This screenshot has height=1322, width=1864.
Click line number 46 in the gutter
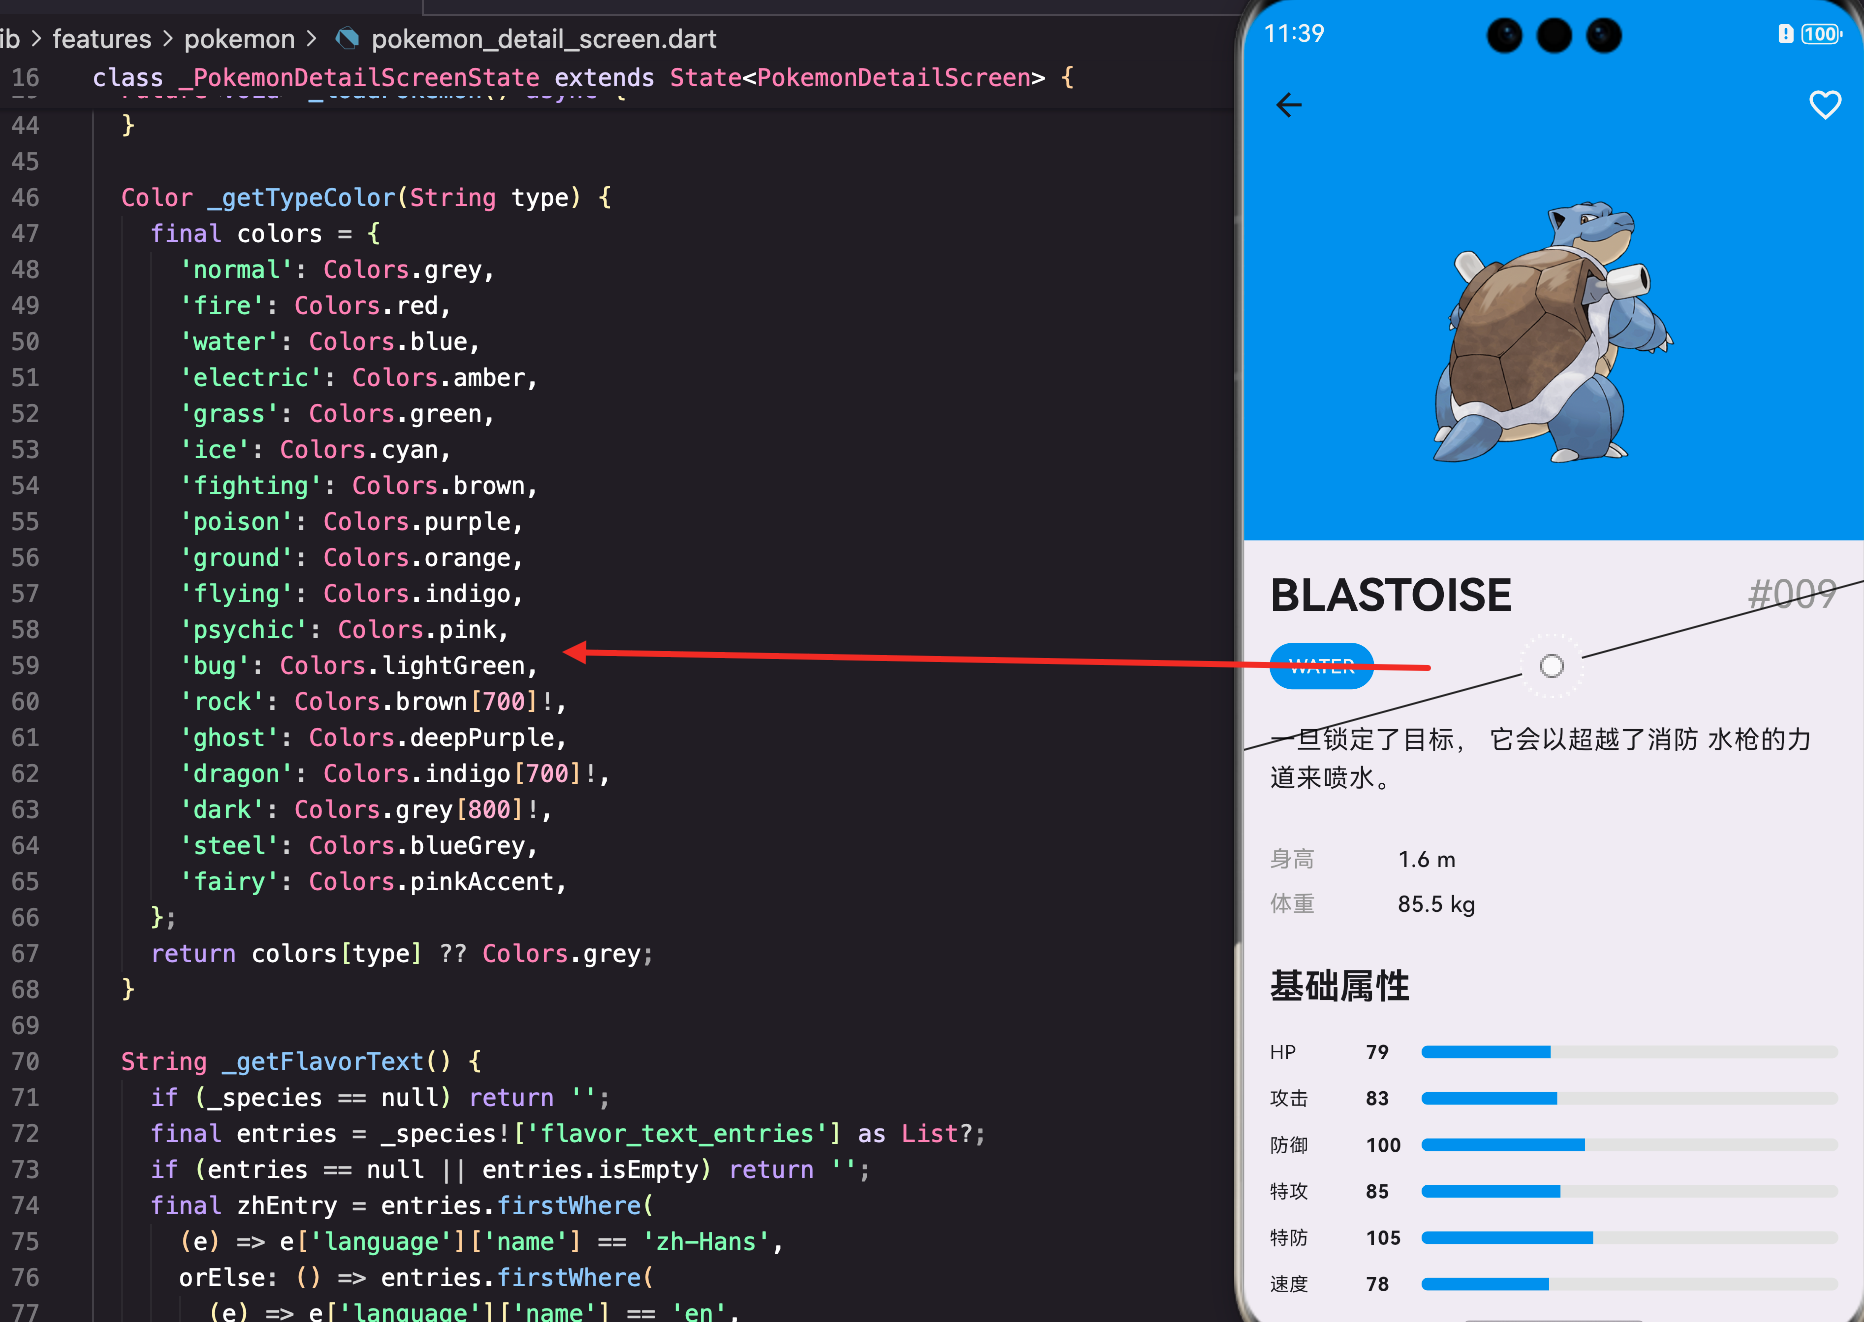(26, 197)
